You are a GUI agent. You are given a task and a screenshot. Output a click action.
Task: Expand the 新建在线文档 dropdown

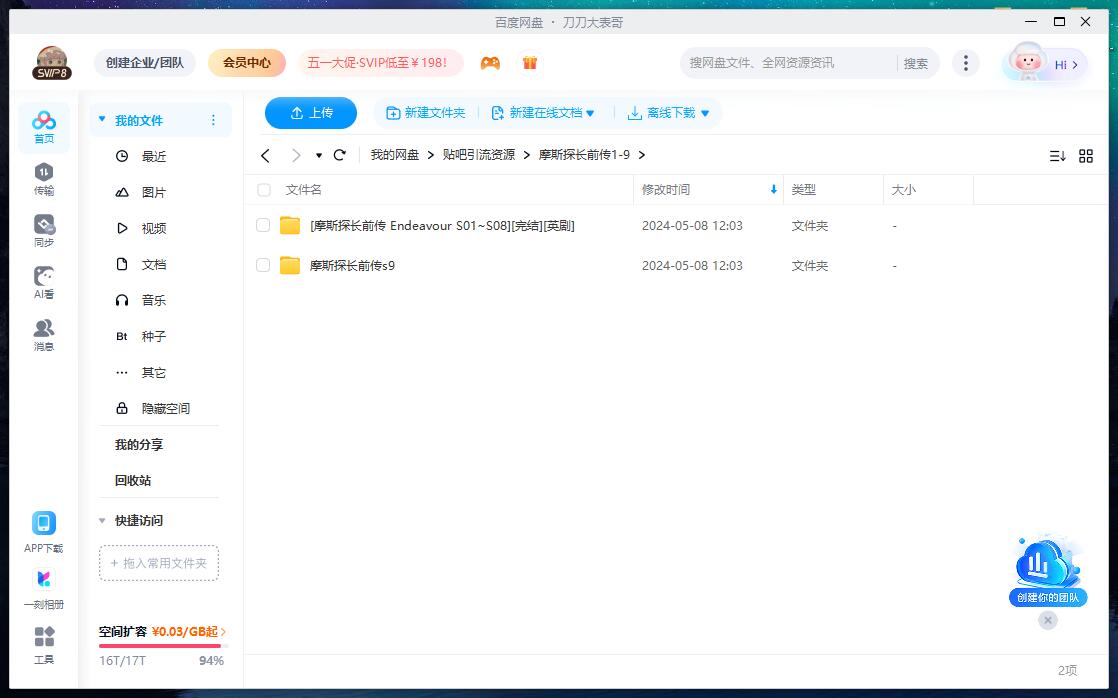(x=544, y=113)
